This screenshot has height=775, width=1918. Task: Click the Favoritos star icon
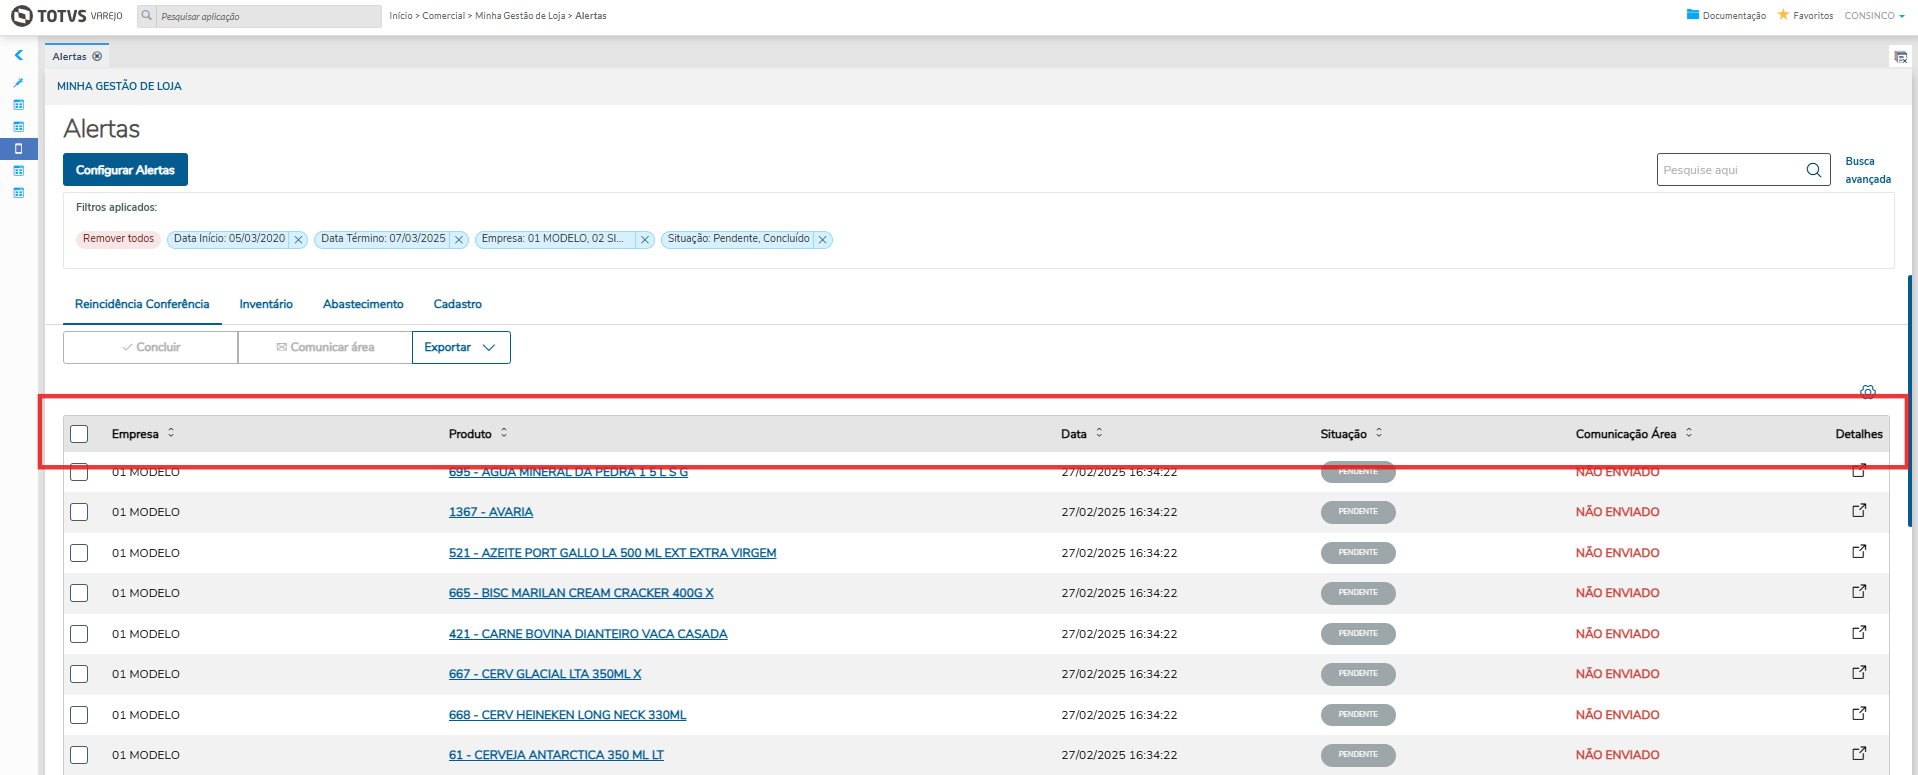tap(1783, 15)
